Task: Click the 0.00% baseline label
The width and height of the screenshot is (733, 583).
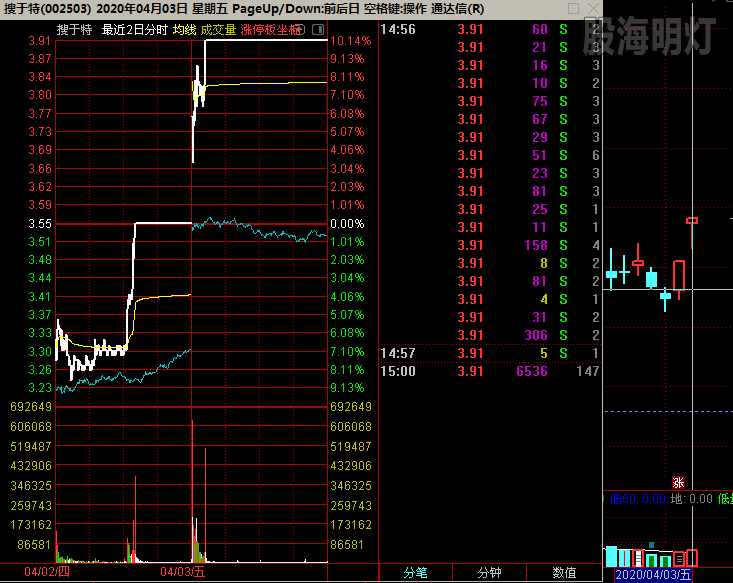Action: 347,223
